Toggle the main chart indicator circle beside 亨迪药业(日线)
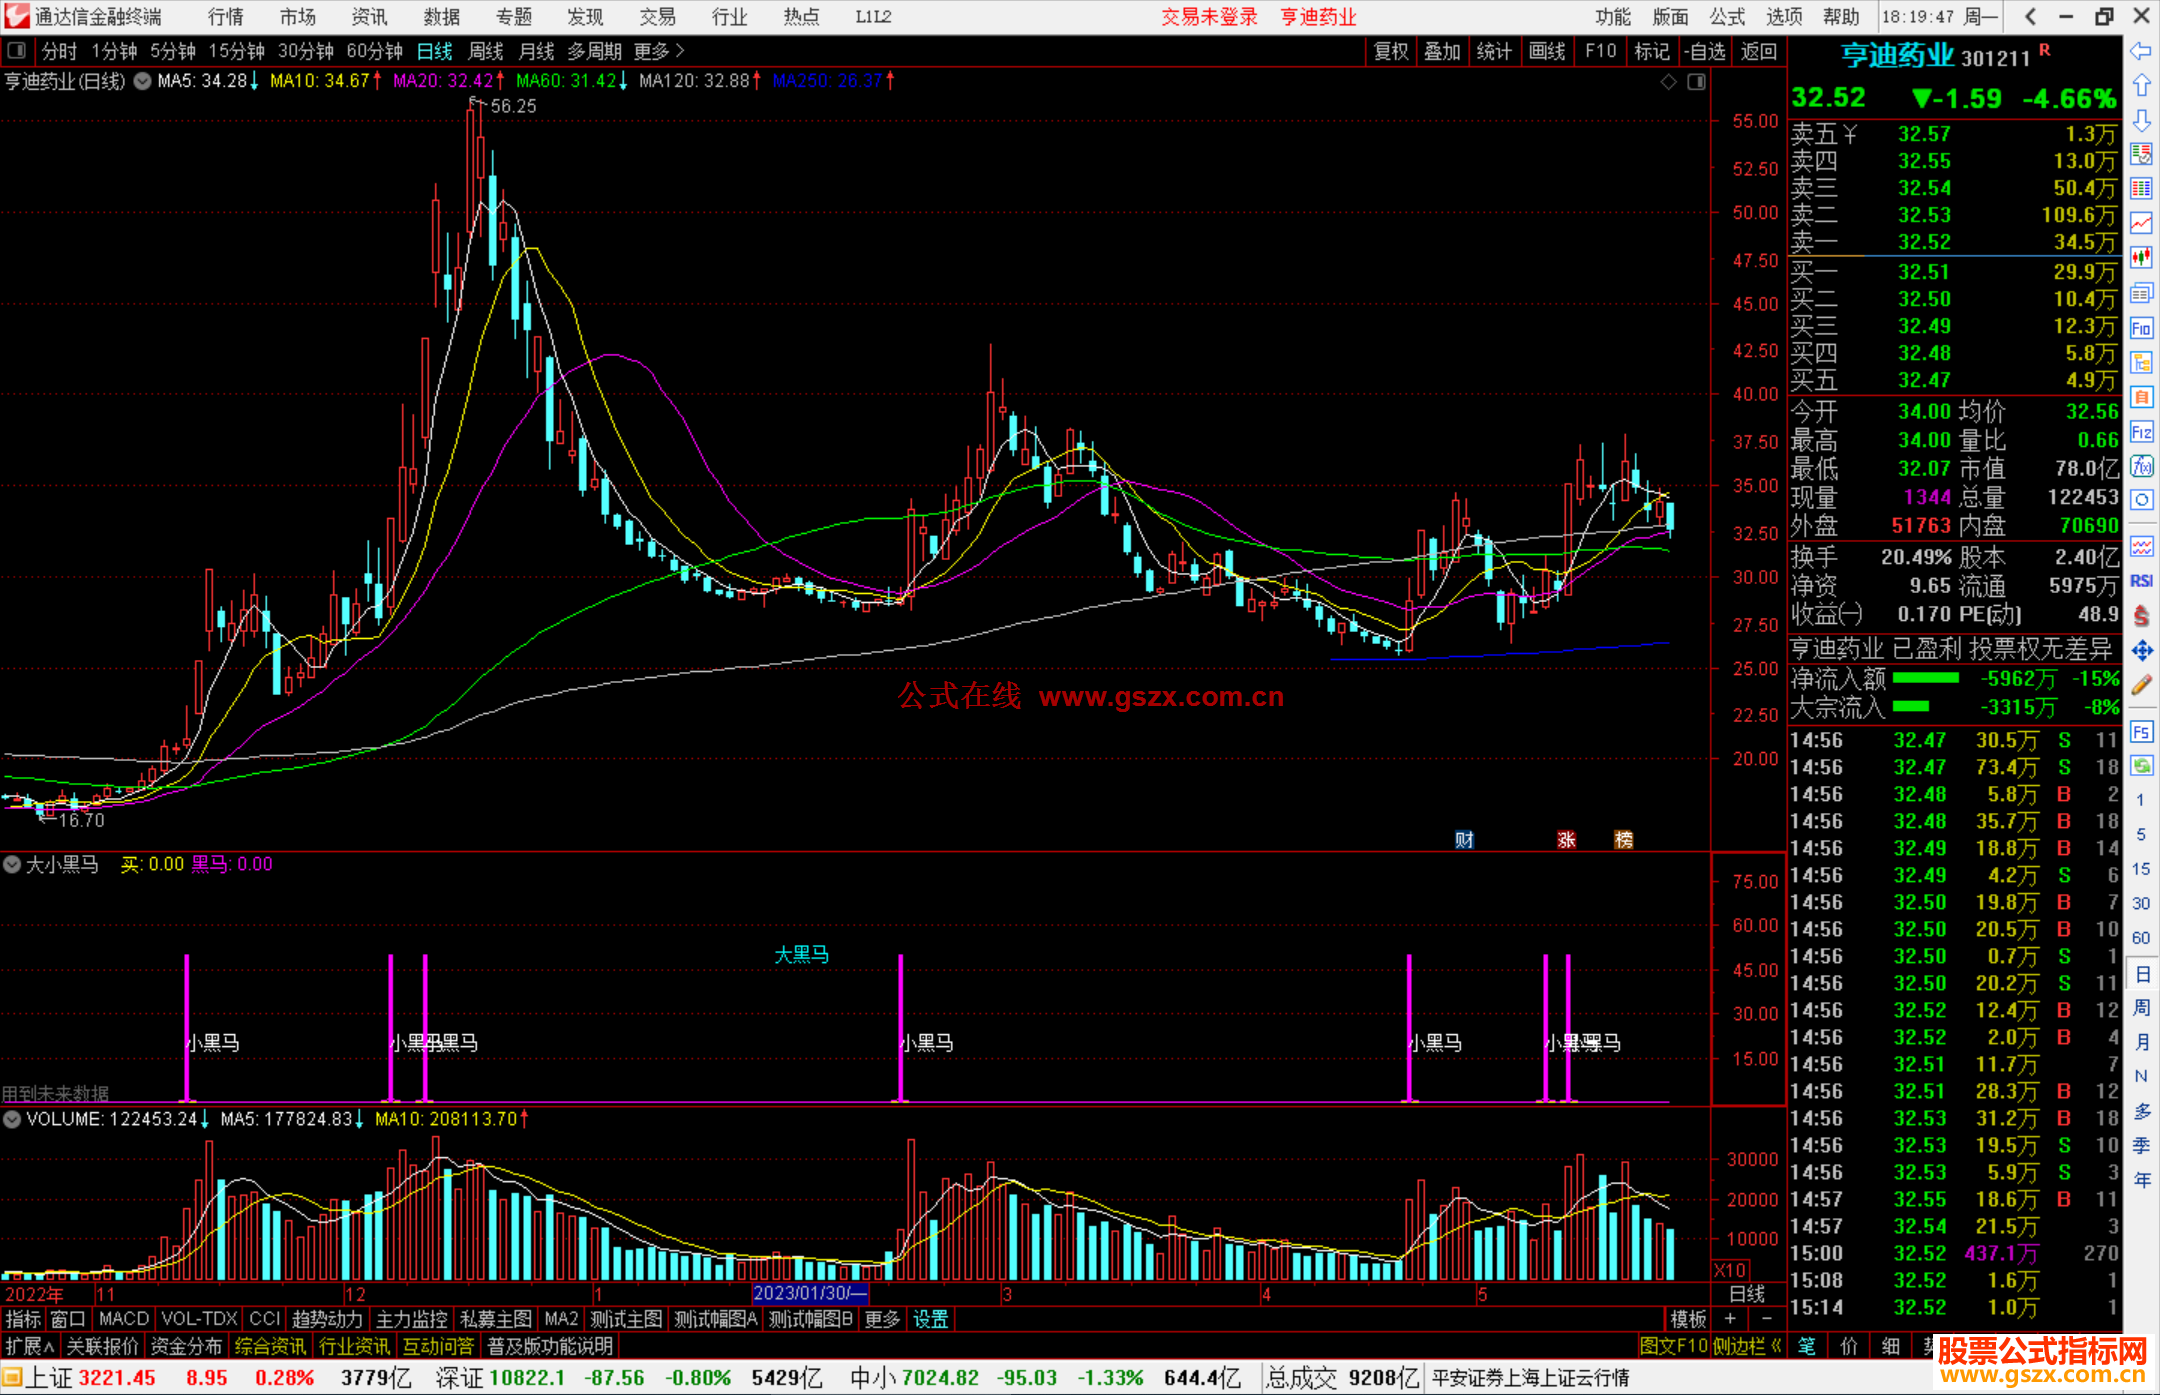2160x1395 pixels. [x=143, y=81]
